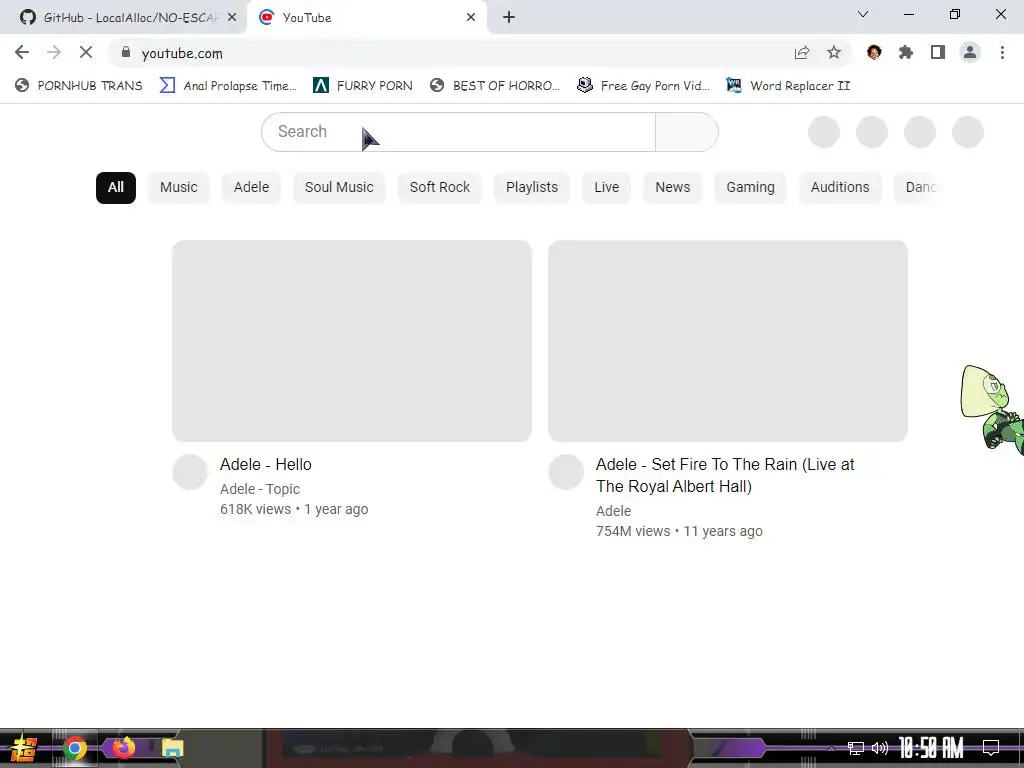1024x768 pixels.
Task: Filter videos by Adele chip
Action: (x=251, y=187)
